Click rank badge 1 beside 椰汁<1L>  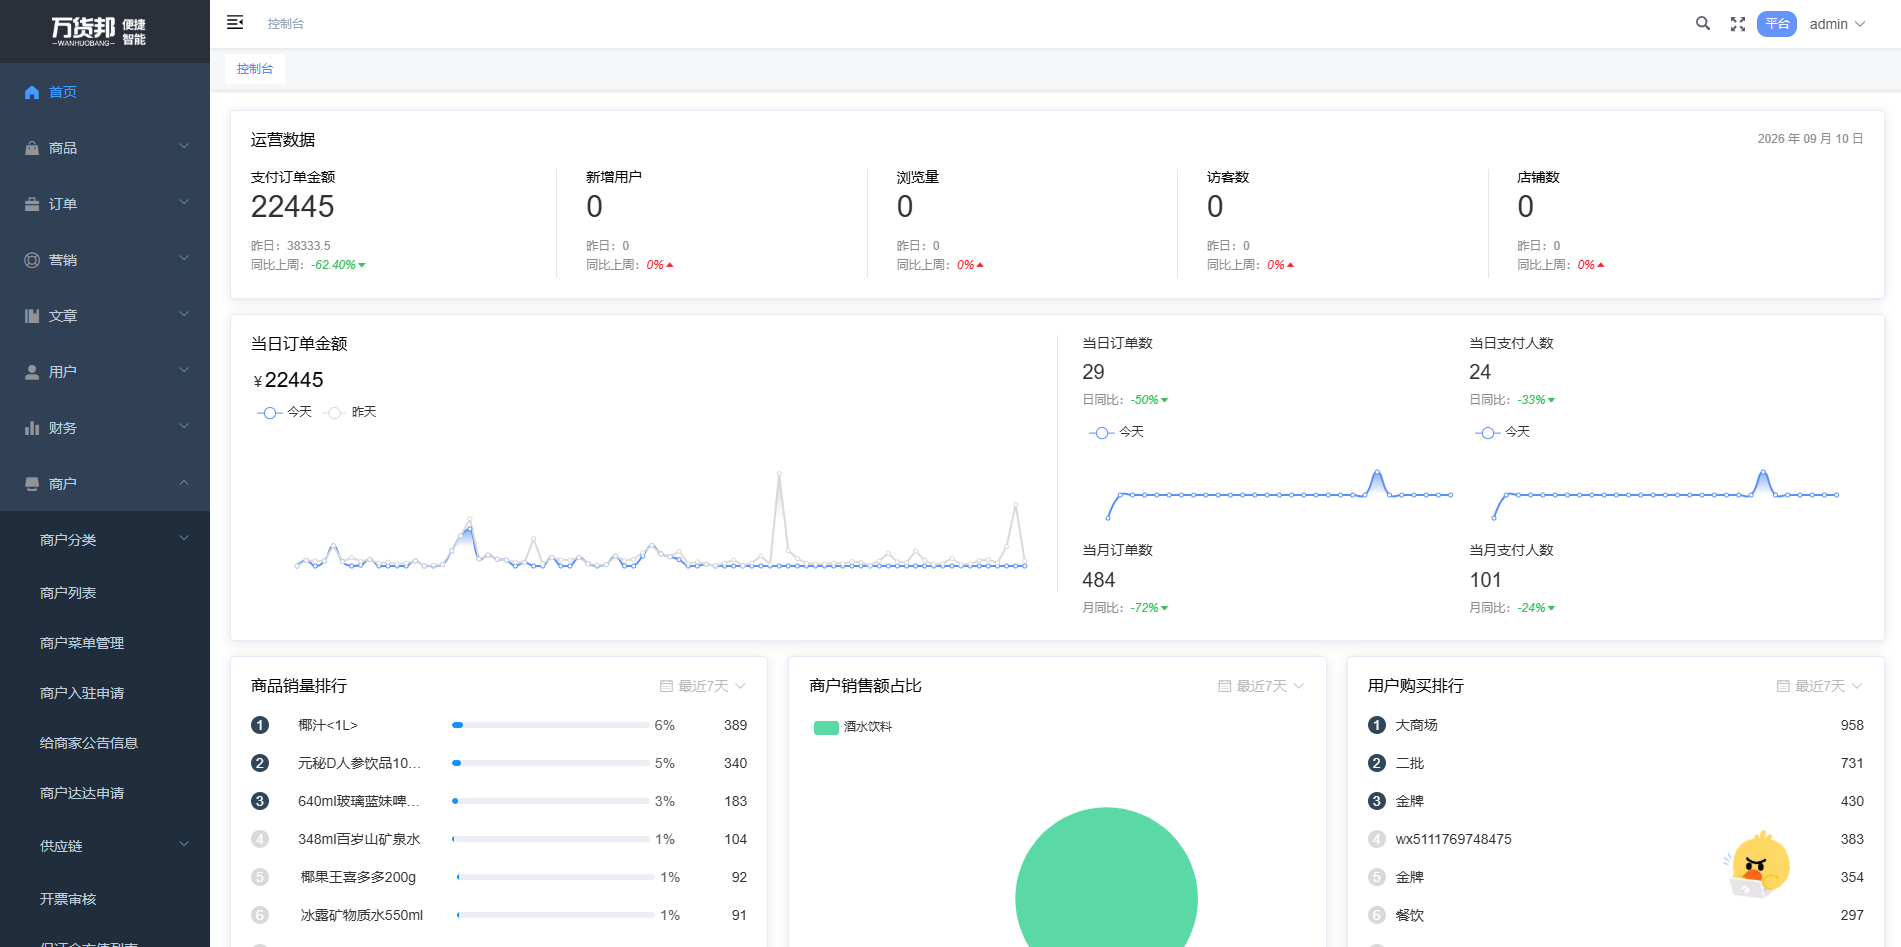click(x=260, y=725)
